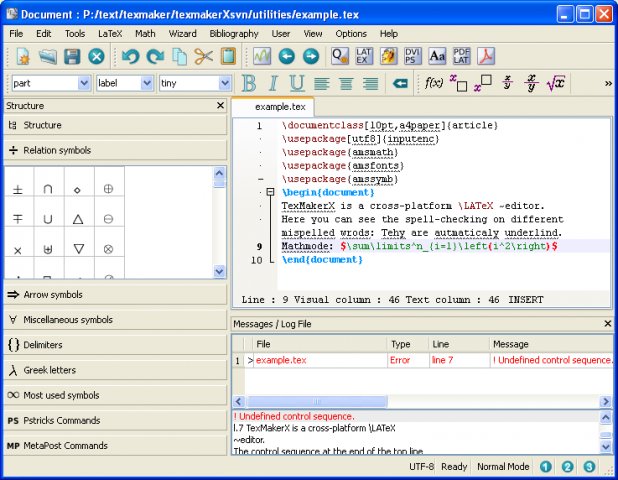Apply bold formatting with the B icon
Image resolution: width=618 pixels, height=480 pixels.
click(x=248, y=83)
